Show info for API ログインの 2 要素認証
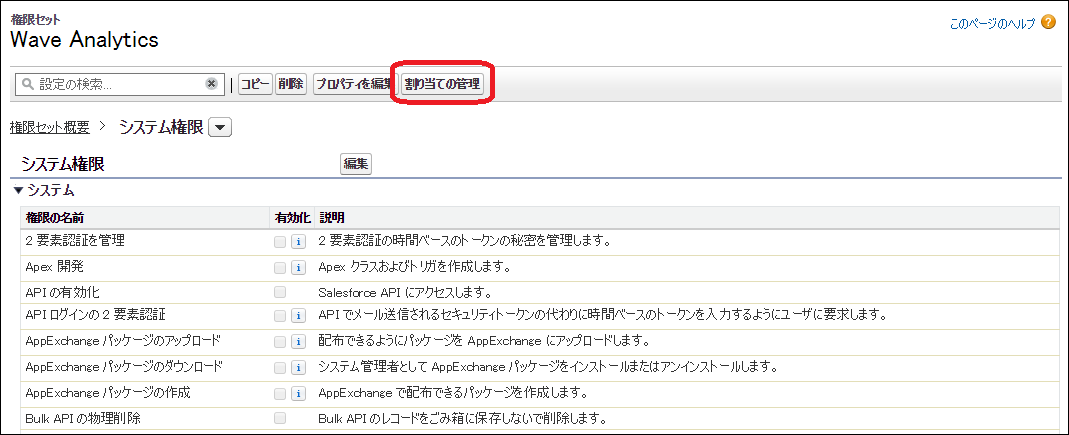 click(298, 316)
